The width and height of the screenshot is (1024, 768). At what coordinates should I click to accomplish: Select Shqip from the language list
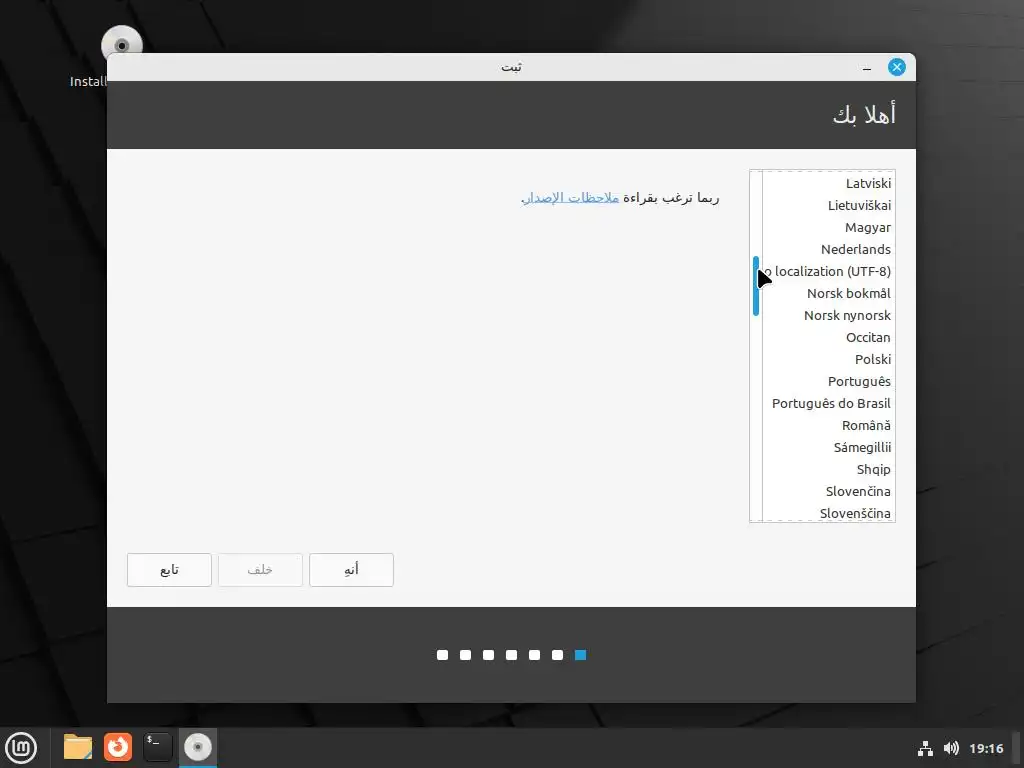point(829,470)
